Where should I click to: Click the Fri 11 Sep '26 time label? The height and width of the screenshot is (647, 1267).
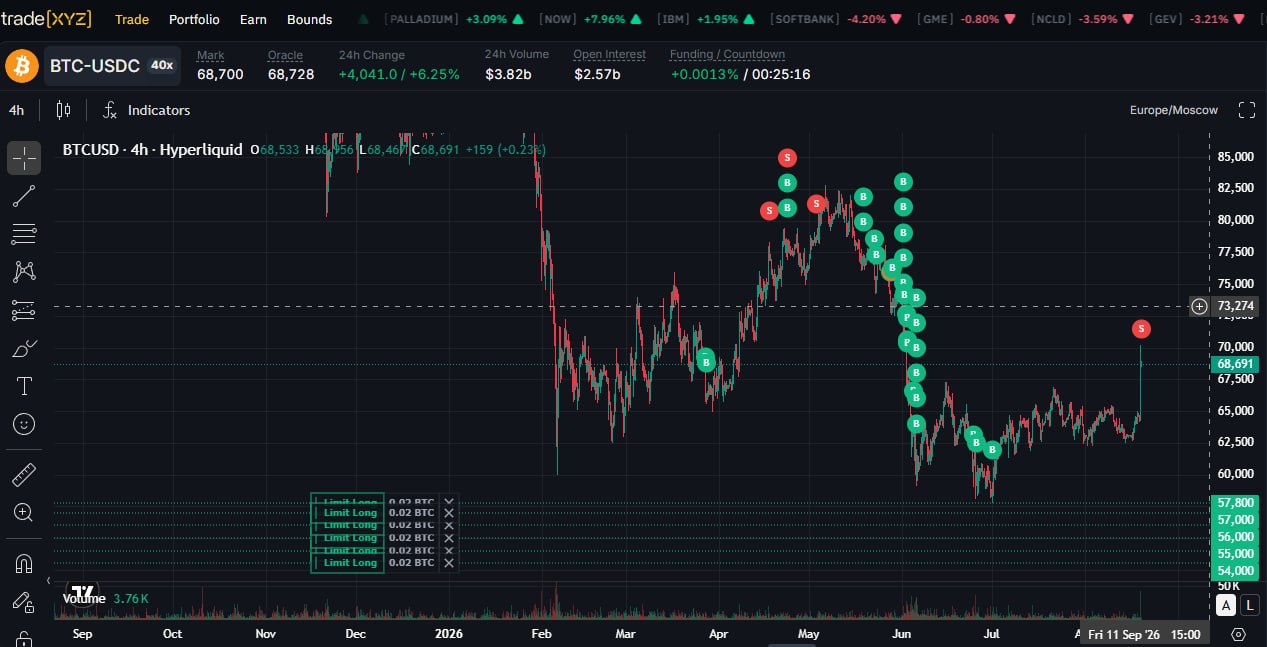[1144, 634]
